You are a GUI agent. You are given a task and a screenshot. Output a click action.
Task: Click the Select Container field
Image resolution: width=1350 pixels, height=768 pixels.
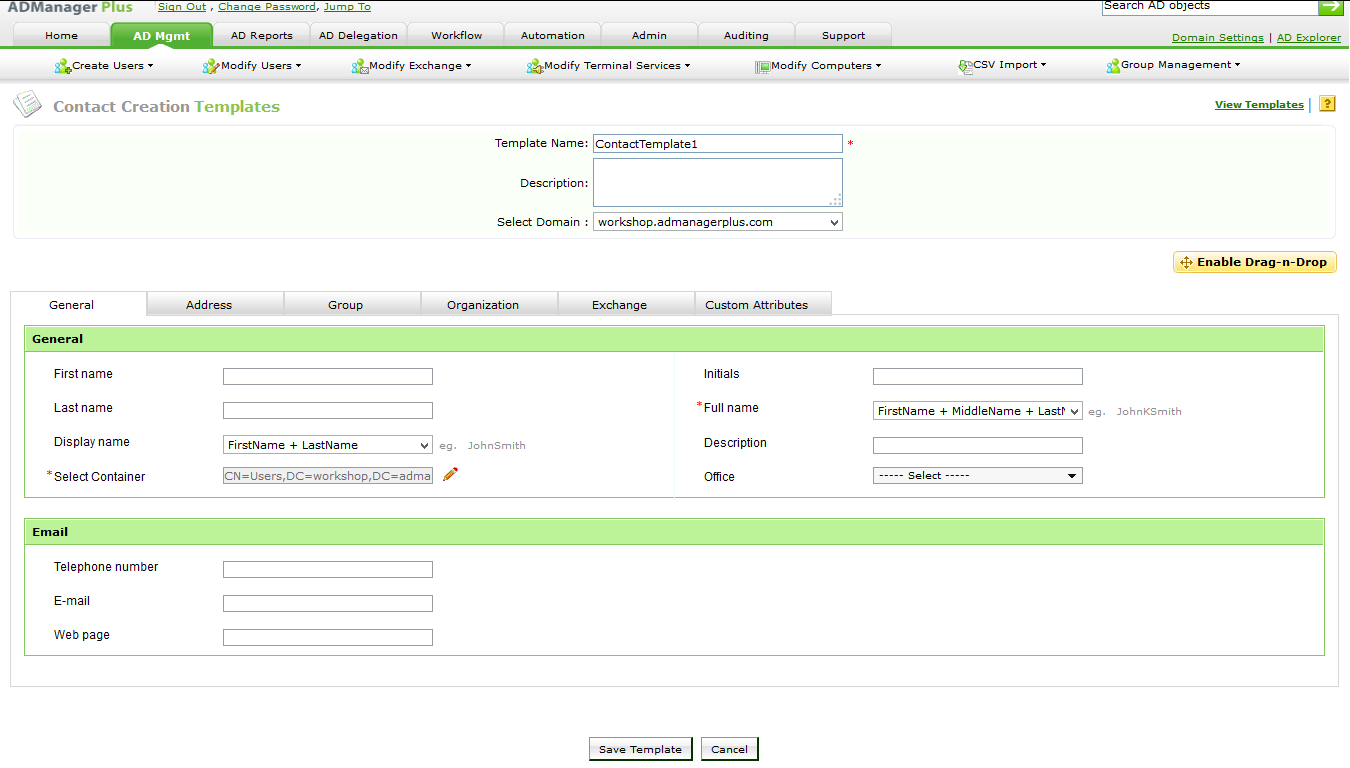click(x=328, y=476)
